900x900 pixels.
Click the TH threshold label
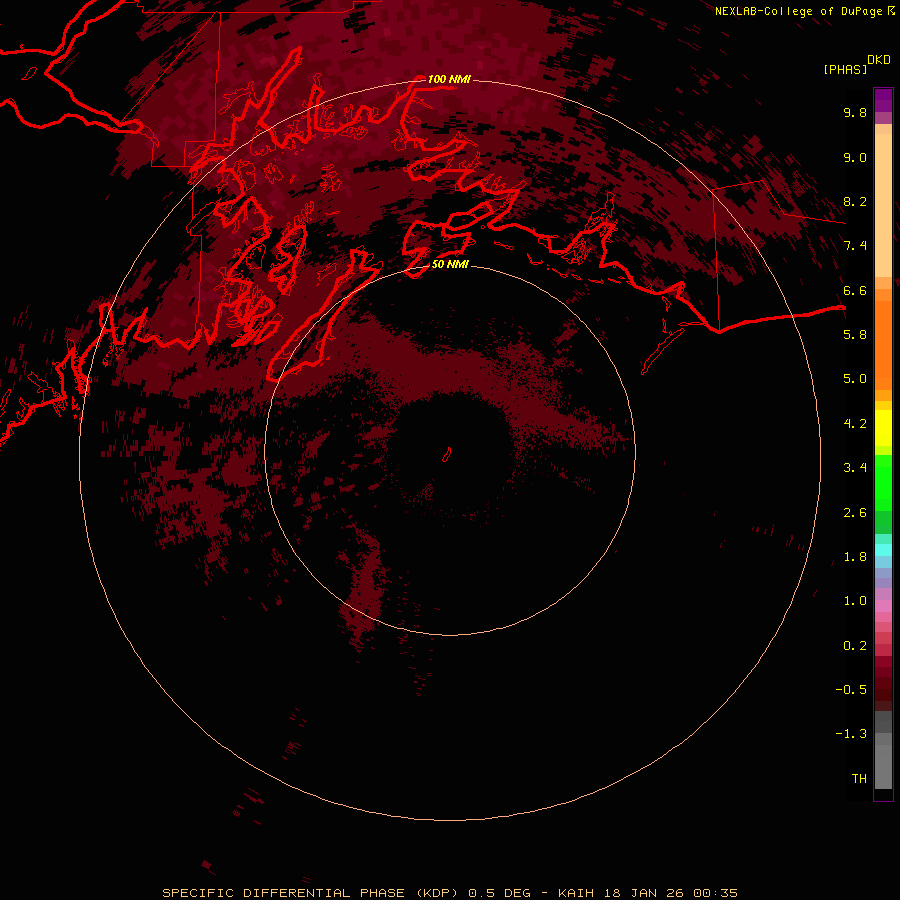coord(859,779)
